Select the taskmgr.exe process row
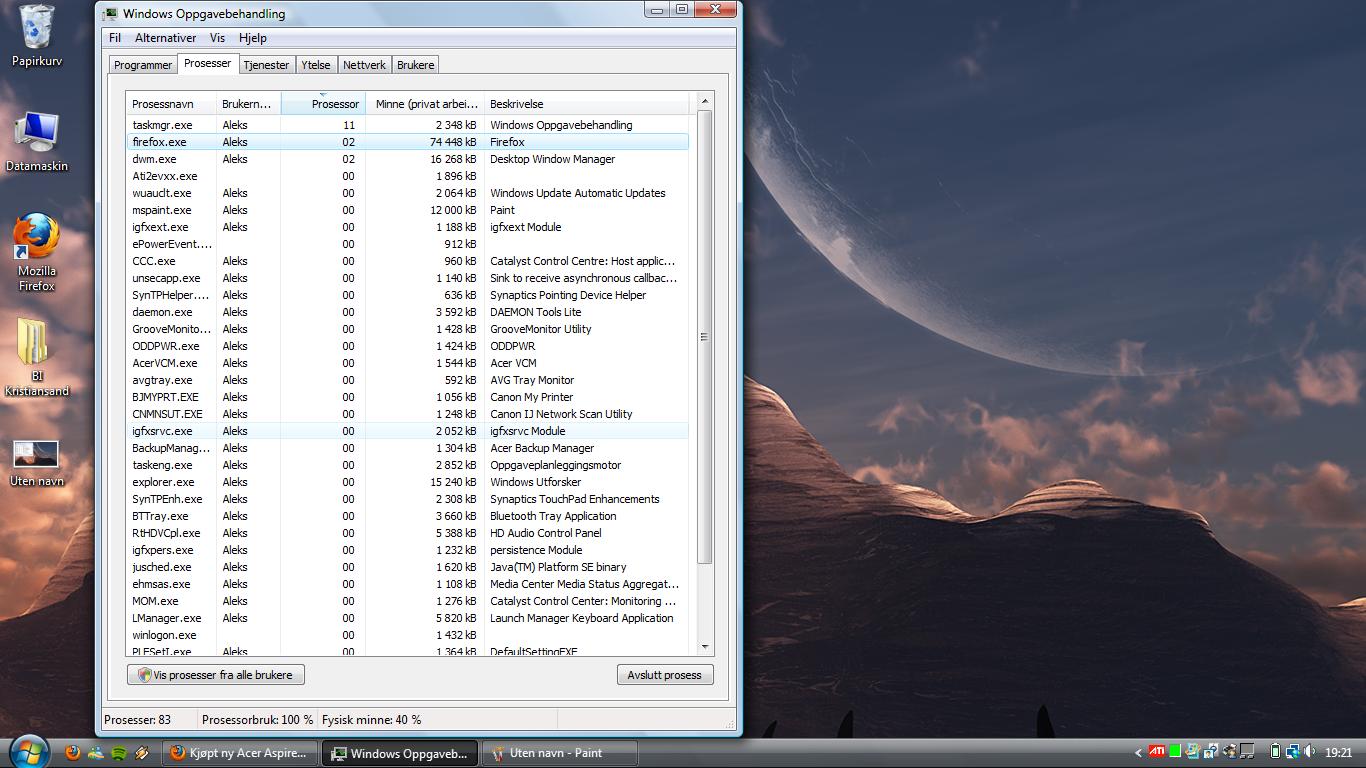 coord(408,125)
